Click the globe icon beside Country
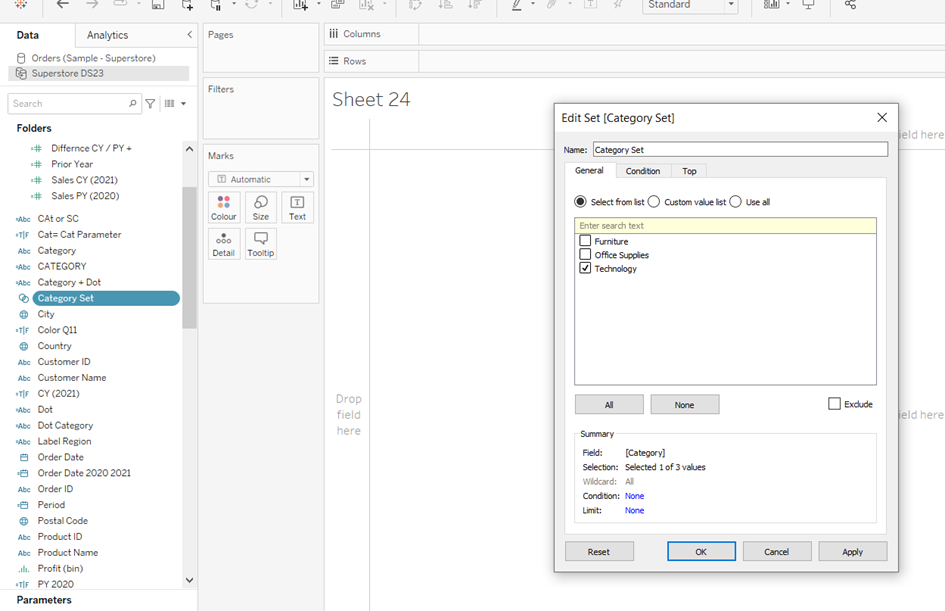 point(24,346)
